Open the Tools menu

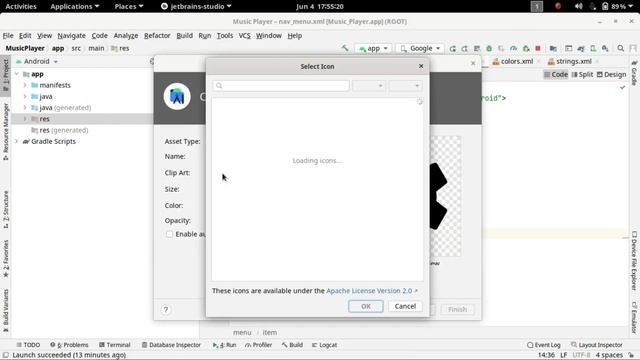(x=224, y=36)
